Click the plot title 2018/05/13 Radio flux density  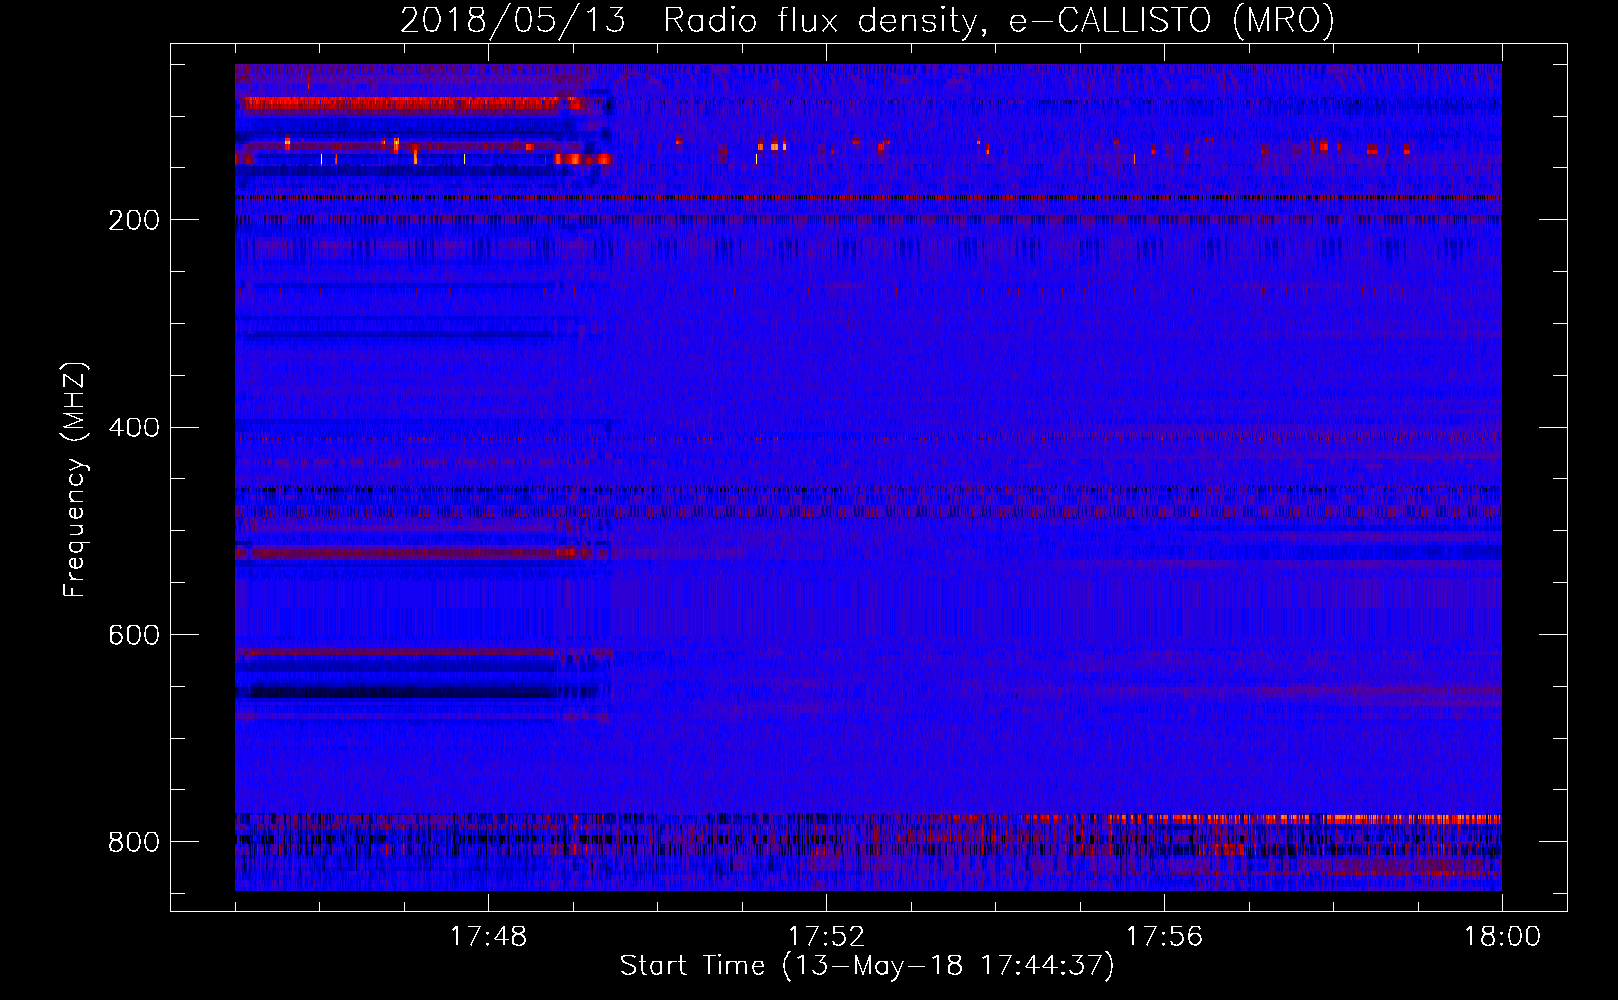tap(868, 20)
